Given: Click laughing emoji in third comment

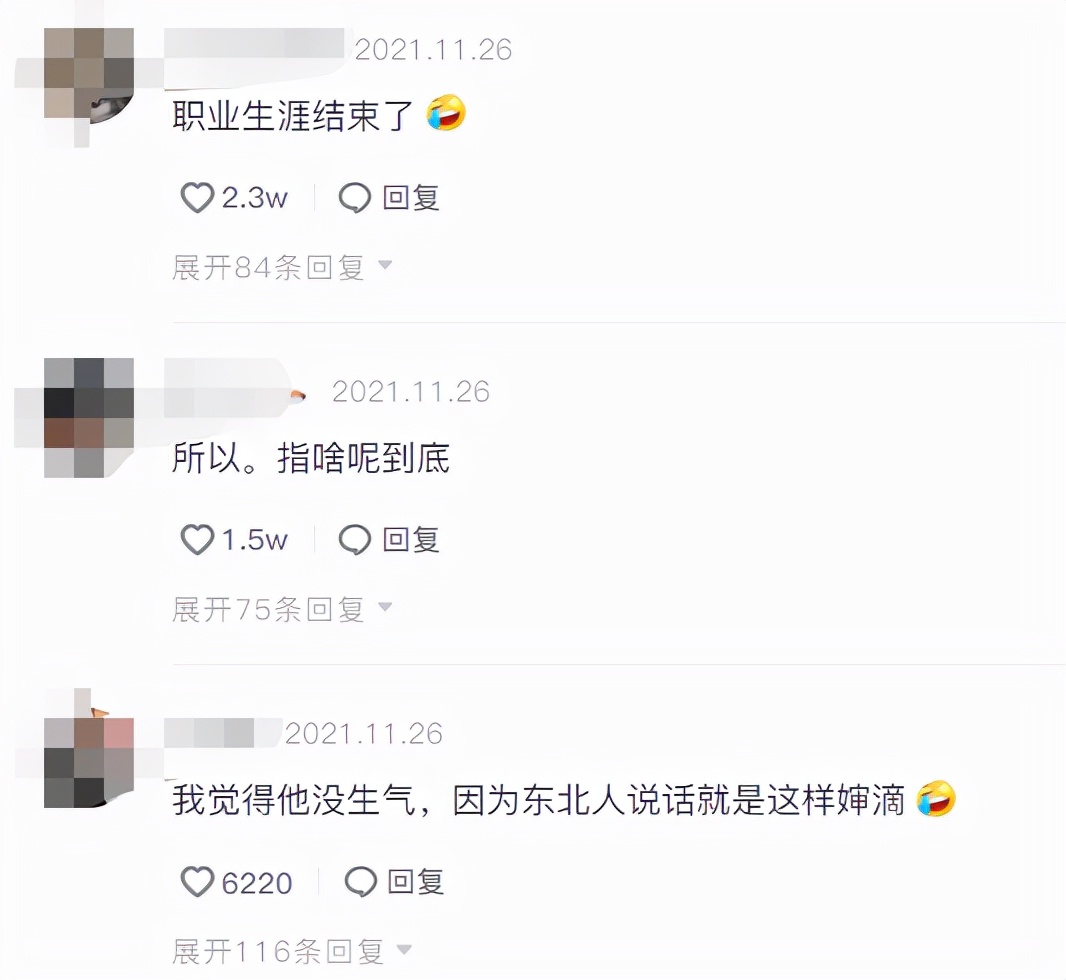Looking at the screenshot, I should pyautogui.click(x=936, y=799).
